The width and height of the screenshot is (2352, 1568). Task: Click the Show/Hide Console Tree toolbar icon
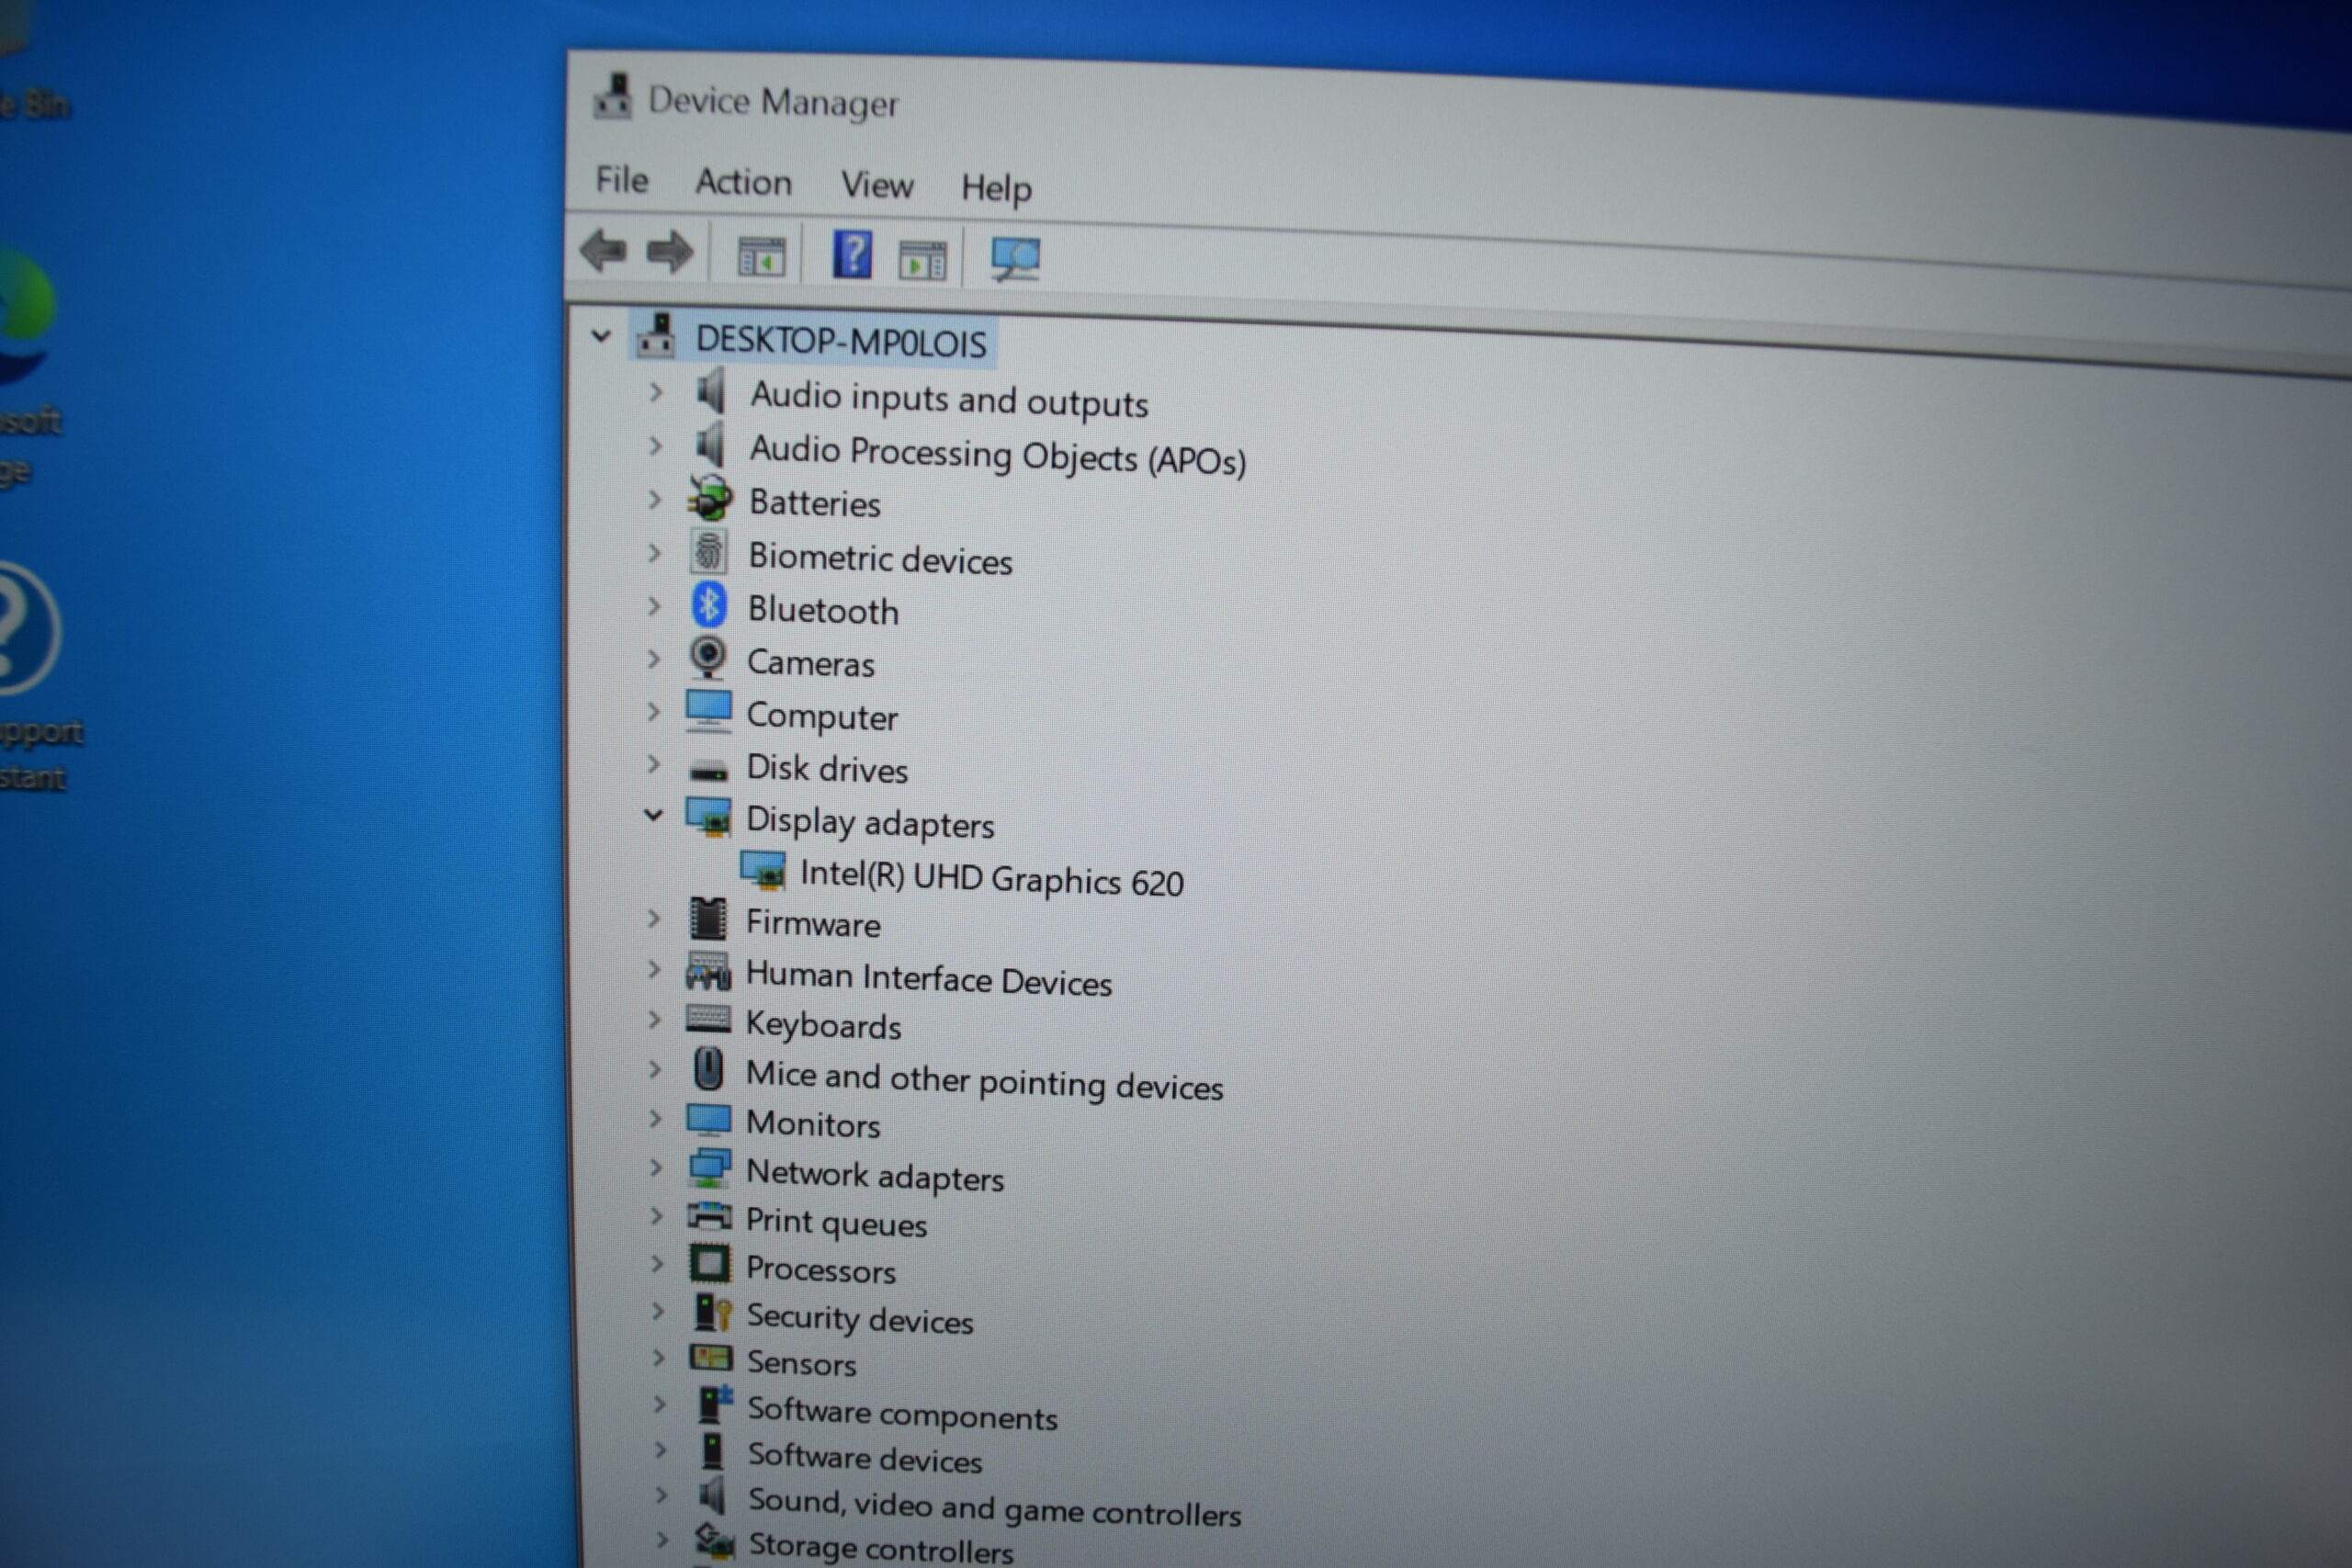[761, 257]
